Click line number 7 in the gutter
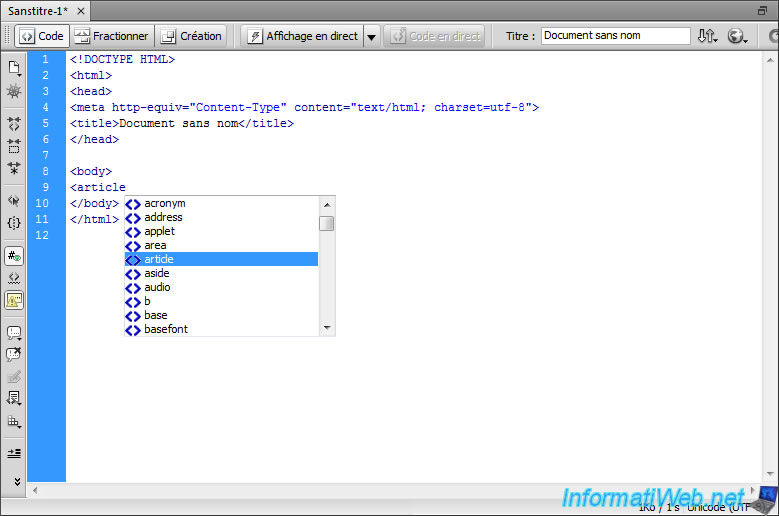Viewport: 779px width, 516px height. click(45, 155)
